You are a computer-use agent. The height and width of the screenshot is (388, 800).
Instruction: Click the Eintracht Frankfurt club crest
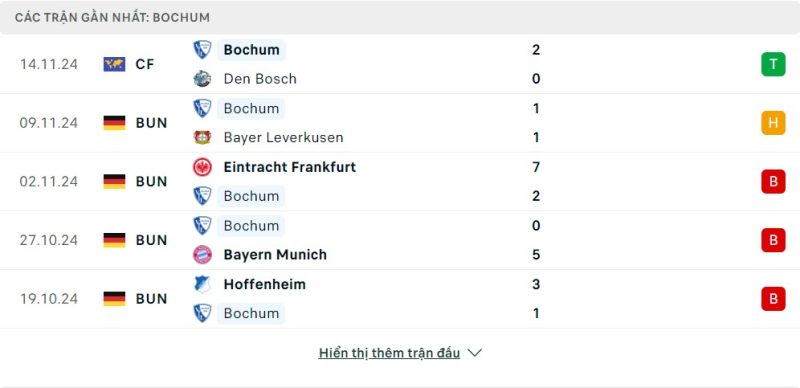point(202,167)
